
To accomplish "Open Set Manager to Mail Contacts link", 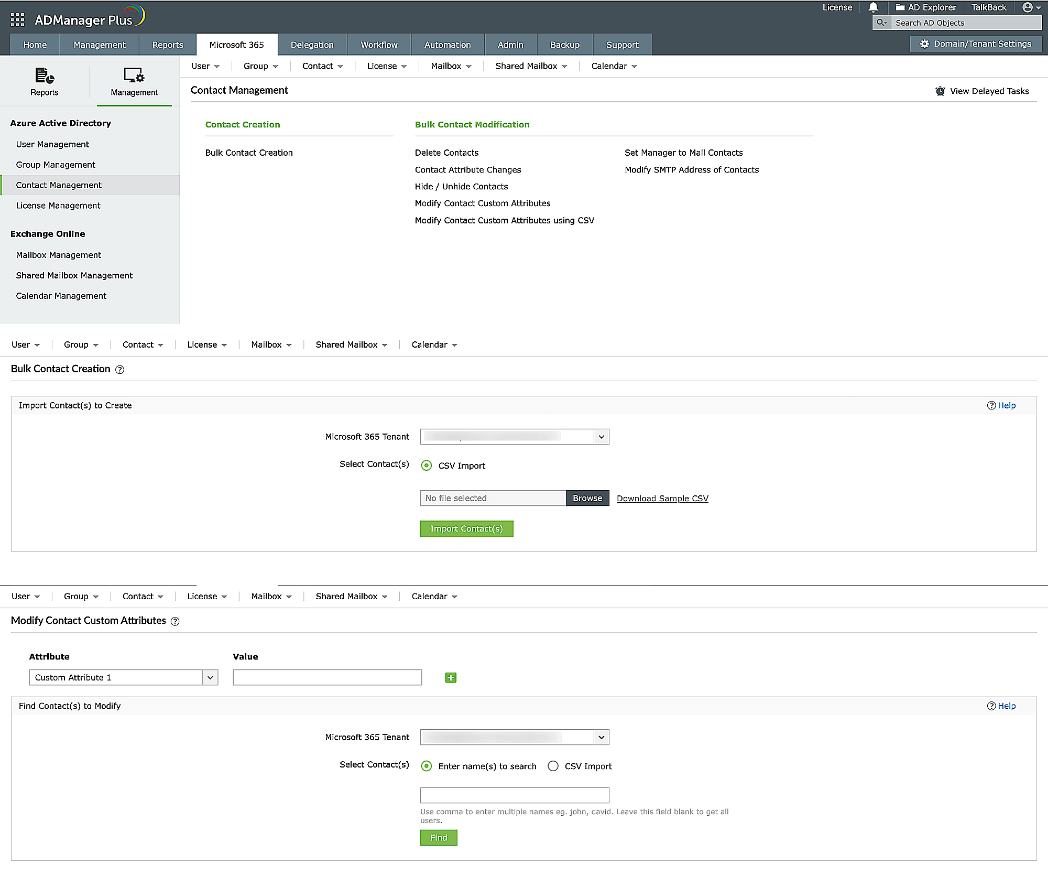I will pyautogui.click(x=684, y=153).
